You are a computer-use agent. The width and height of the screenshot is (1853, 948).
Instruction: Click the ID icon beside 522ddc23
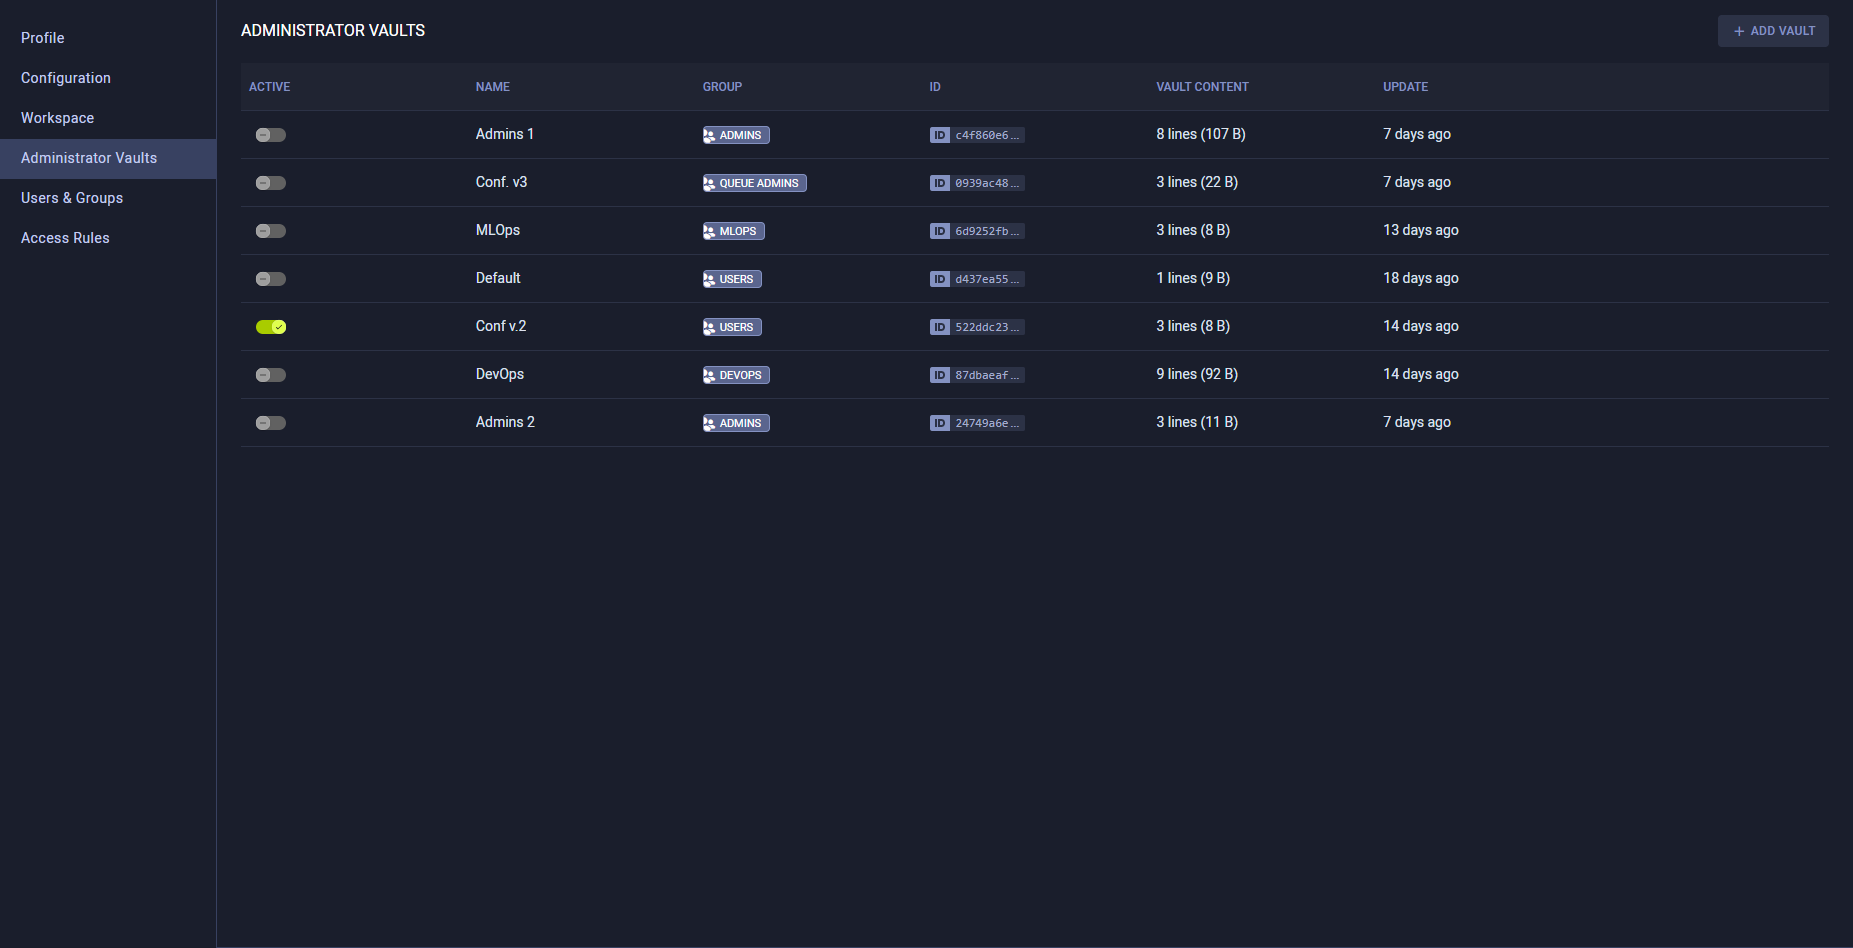[939, 327]
